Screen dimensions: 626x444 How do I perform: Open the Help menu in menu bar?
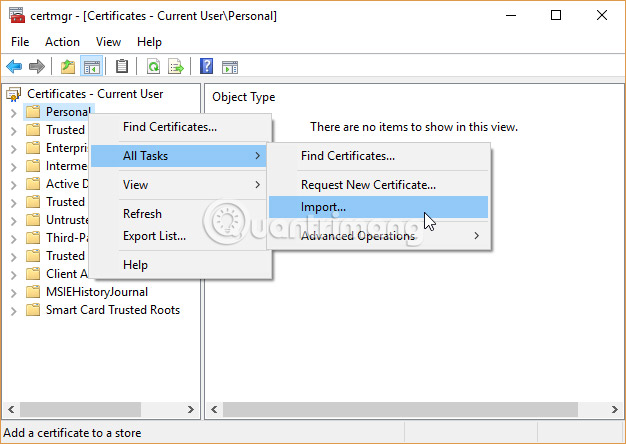pos(149,42)
